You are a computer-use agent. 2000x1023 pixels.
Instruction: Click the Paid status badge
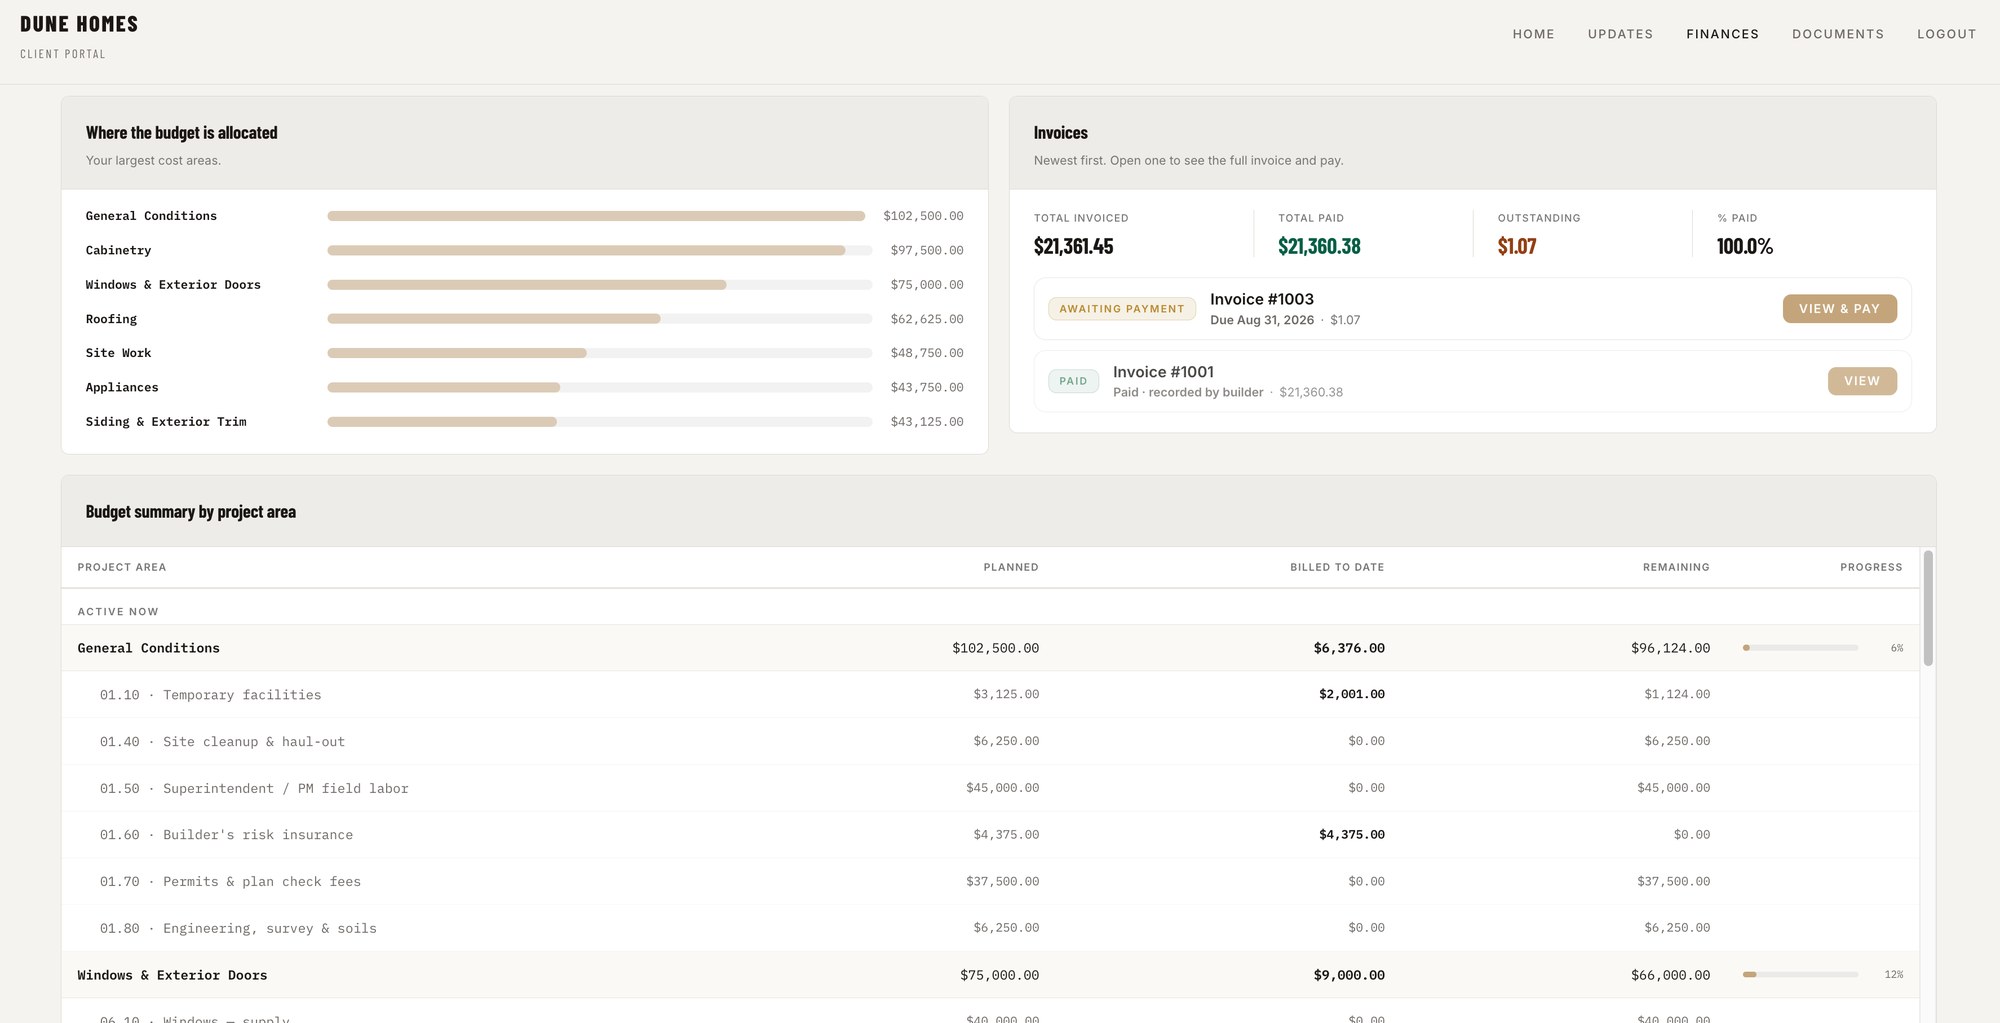point(1073,381)
